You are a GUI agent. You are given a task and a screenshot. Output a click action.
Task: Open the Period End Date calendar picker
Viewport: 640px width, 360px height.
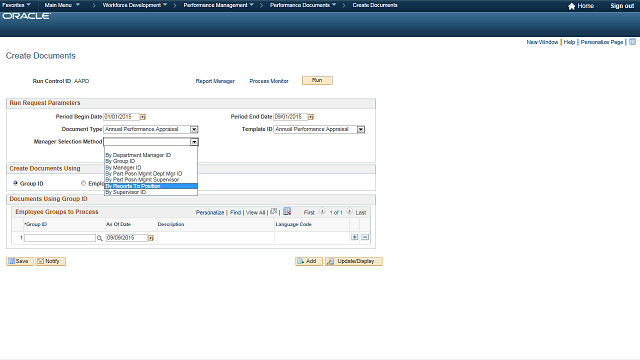311,117
